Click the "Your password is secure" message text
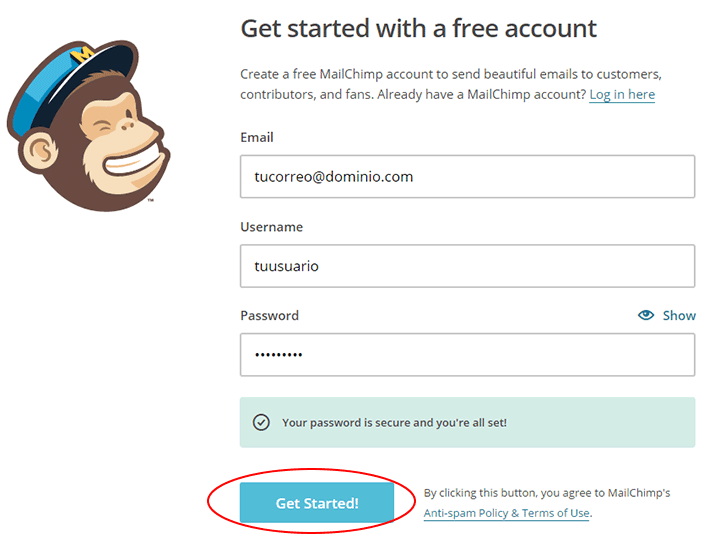Image resolution: width=720 pixels, height=549 pixels. pos(394,422)
